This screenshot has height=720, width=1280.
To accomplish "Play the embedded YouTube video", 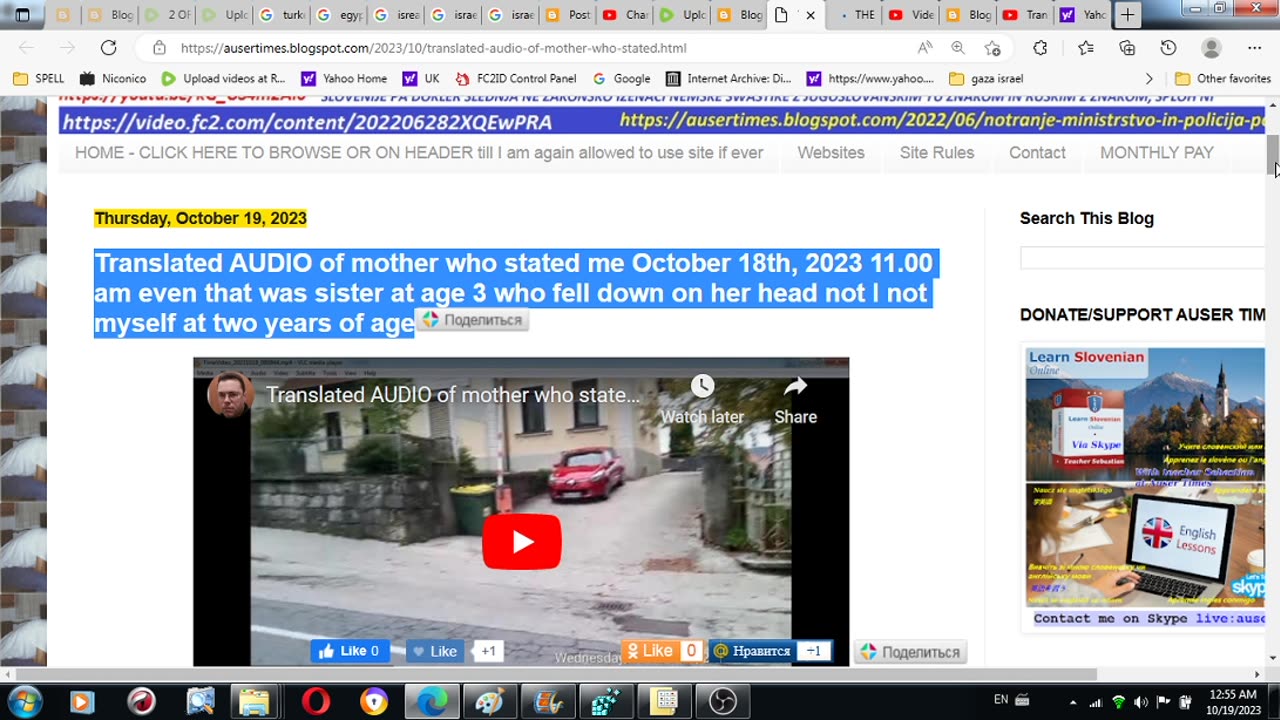I will pyautogui.click(x=522, y=541).
